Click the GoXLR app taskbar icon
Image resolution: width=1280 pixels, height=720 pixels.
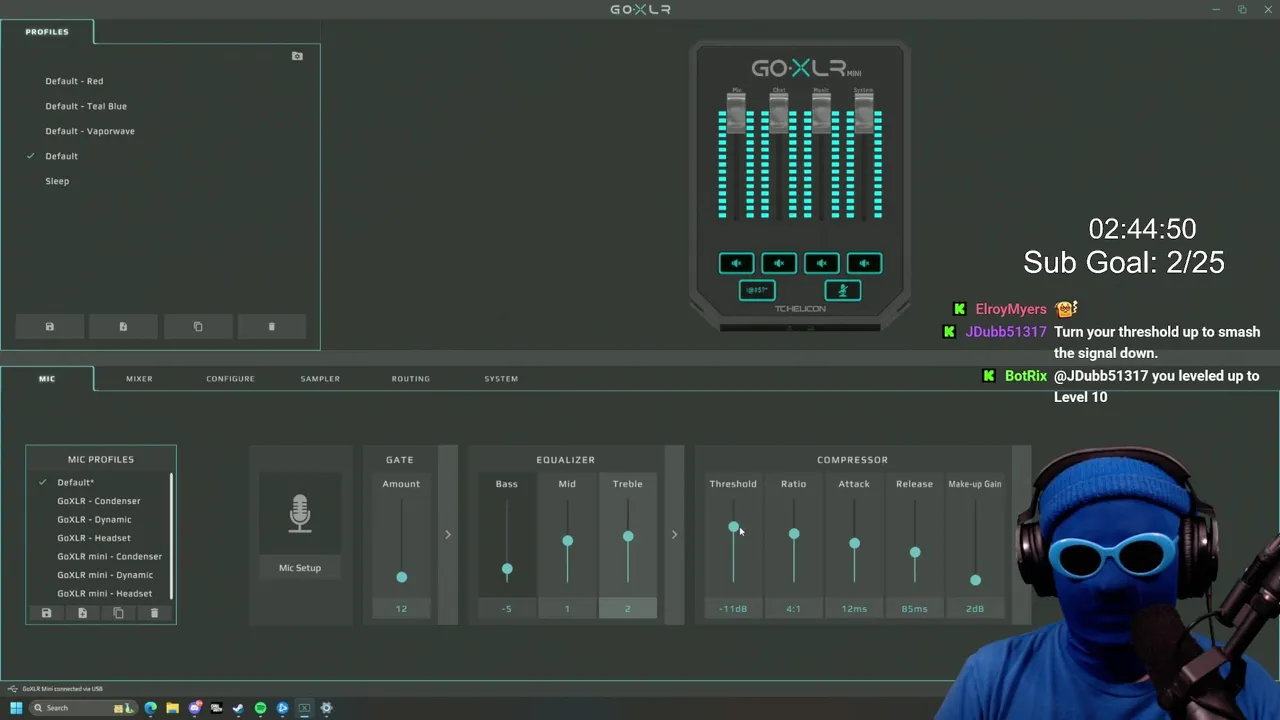click(x=304, y=708)
